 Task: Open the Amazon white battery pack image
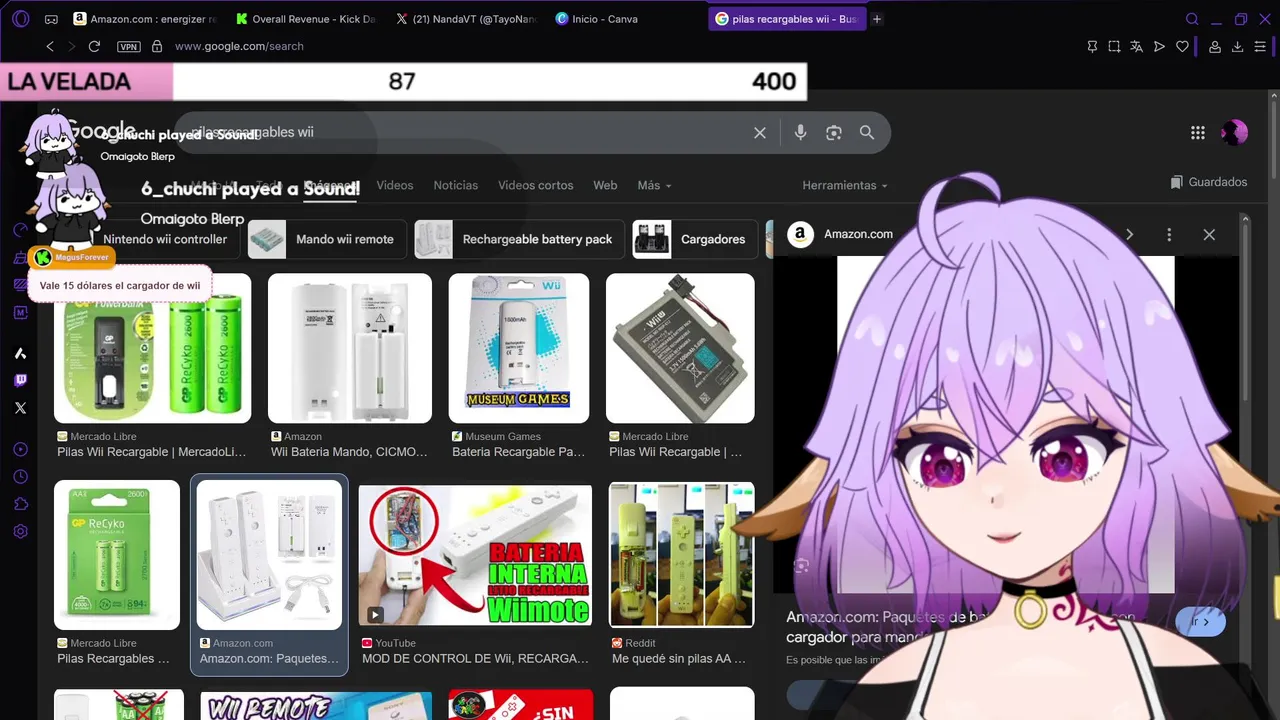(x=350, y=348)
